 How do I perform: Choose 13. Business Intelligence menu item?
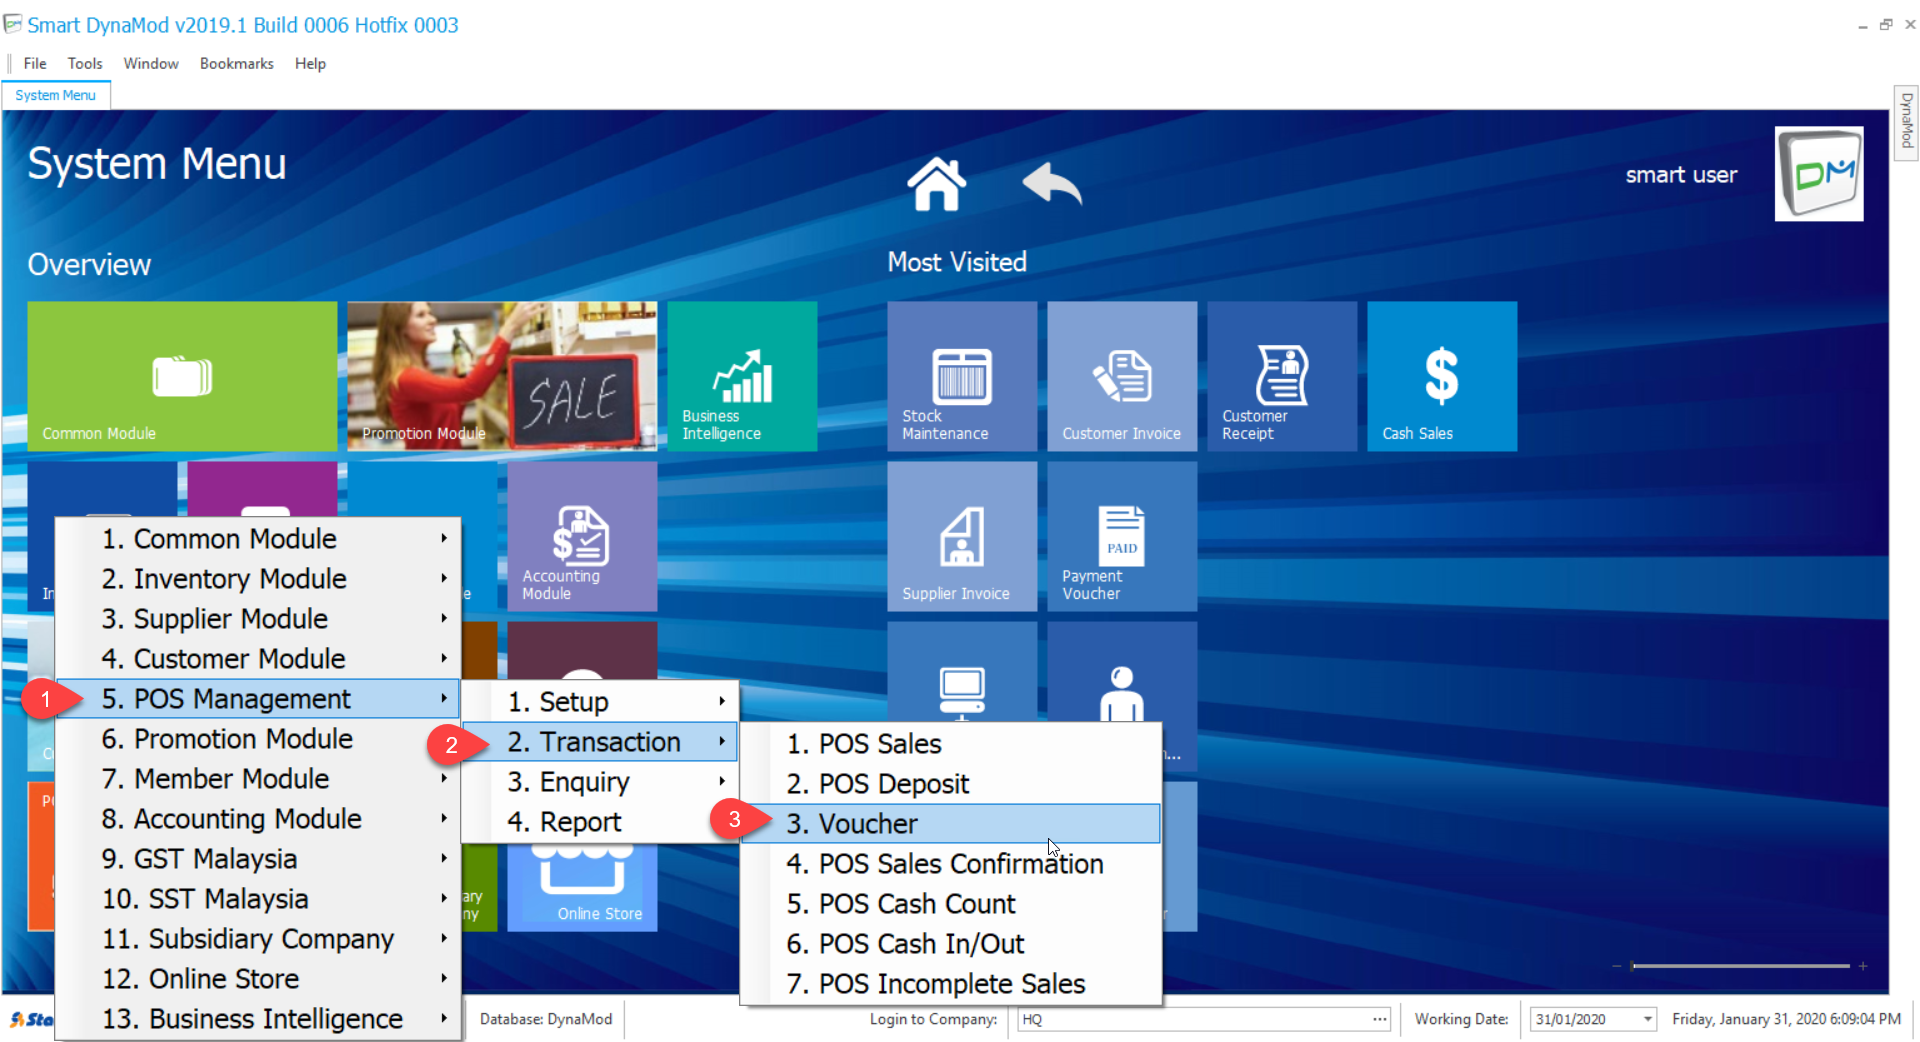pos(258,1018)
